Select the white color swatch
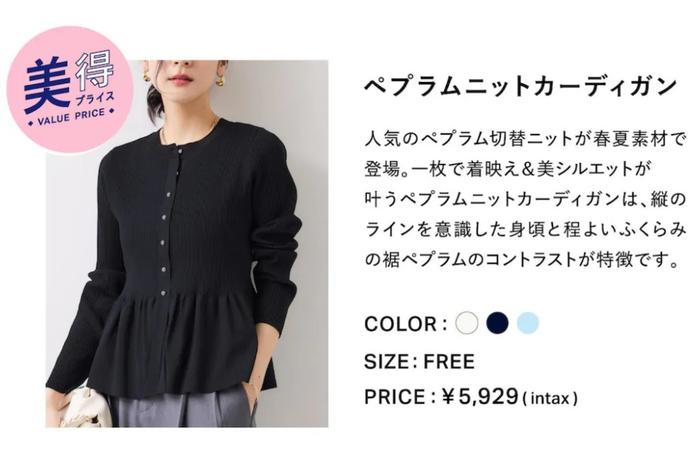 point(467,322)
